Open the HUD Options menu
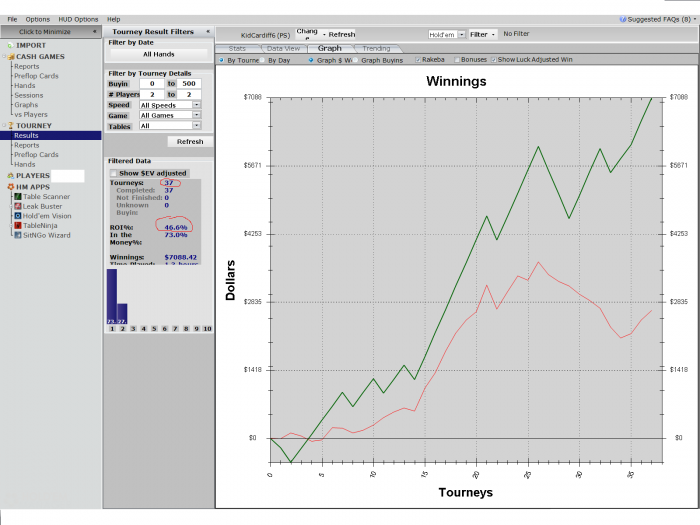Screen dimensions: 700x525 (x=78, y=19)
